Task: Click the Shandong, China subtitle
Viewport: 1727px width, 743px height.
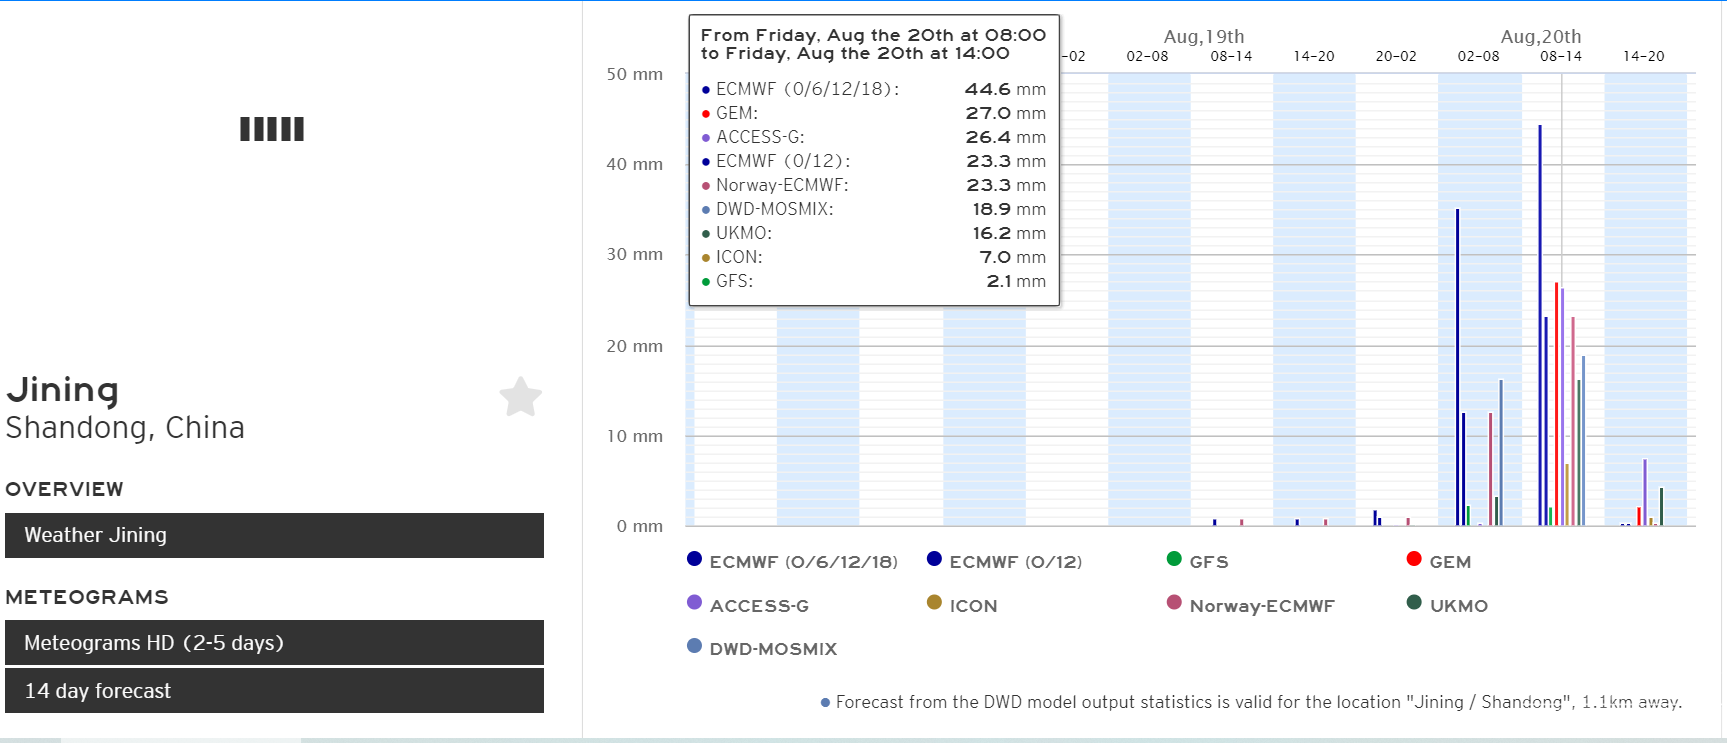Action: (x=125, y=427)
